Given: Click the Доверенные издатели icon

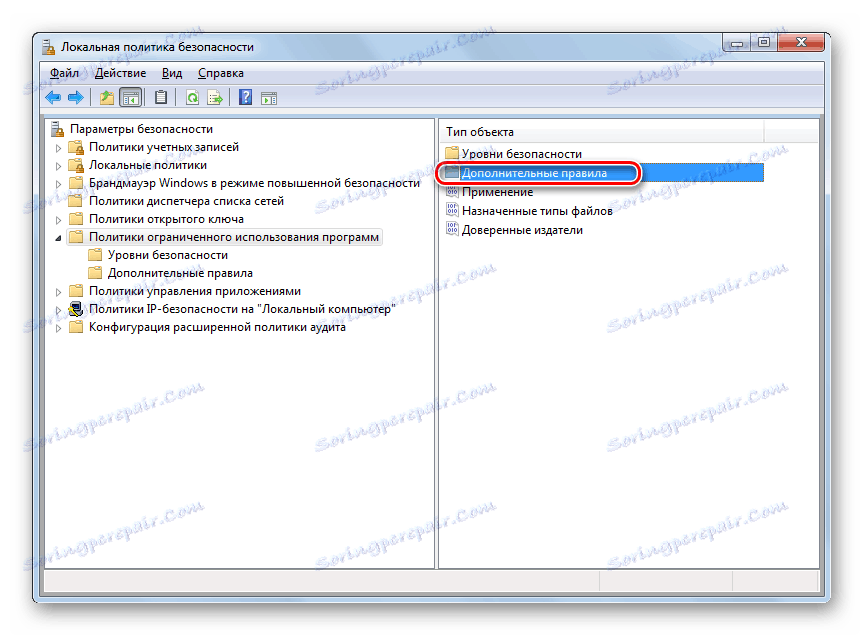Looking at the screenshot, I should pos(452,229).
